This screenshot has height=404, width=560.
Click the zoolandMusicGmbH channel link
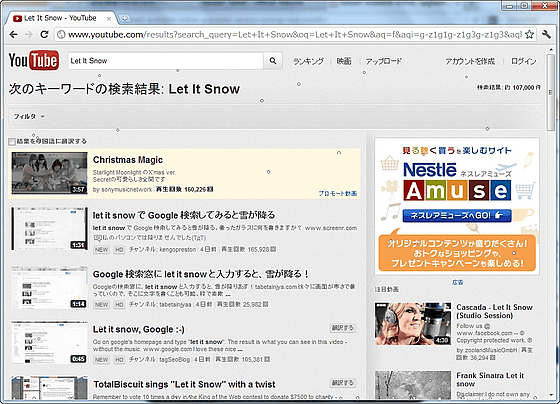pos(491,350)
